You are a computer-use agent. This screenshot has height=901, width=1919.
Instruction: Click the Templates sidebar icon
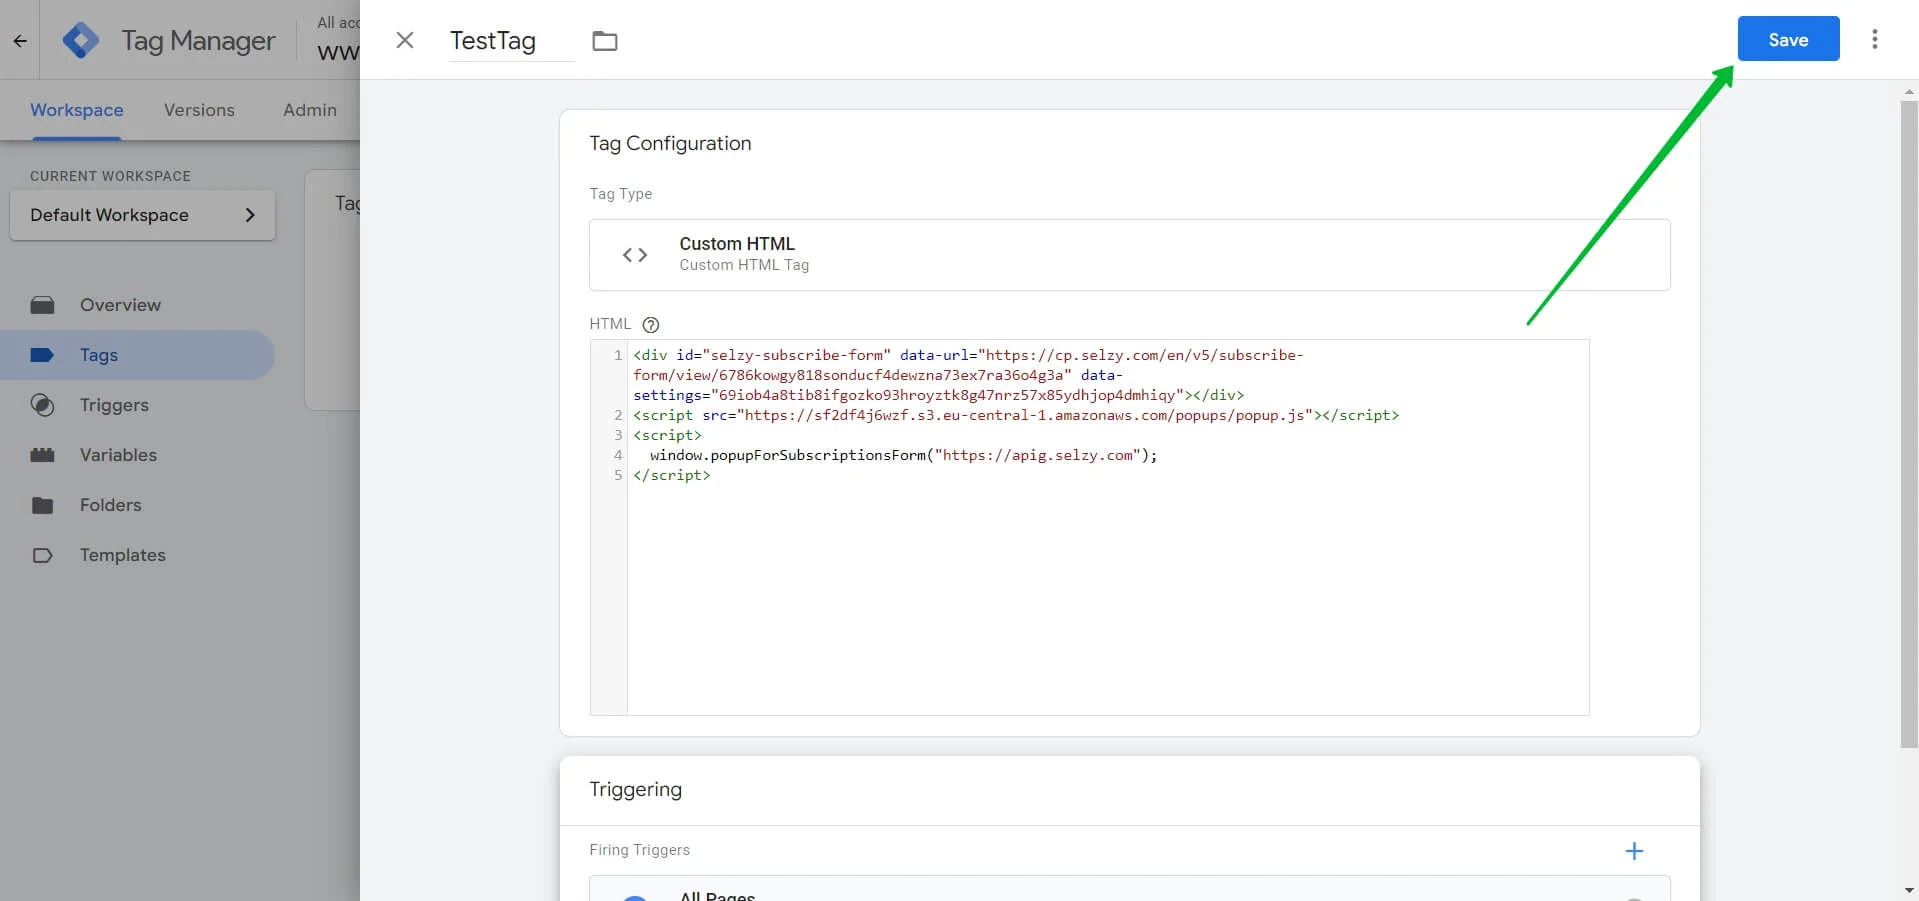(x=42, y=555)
